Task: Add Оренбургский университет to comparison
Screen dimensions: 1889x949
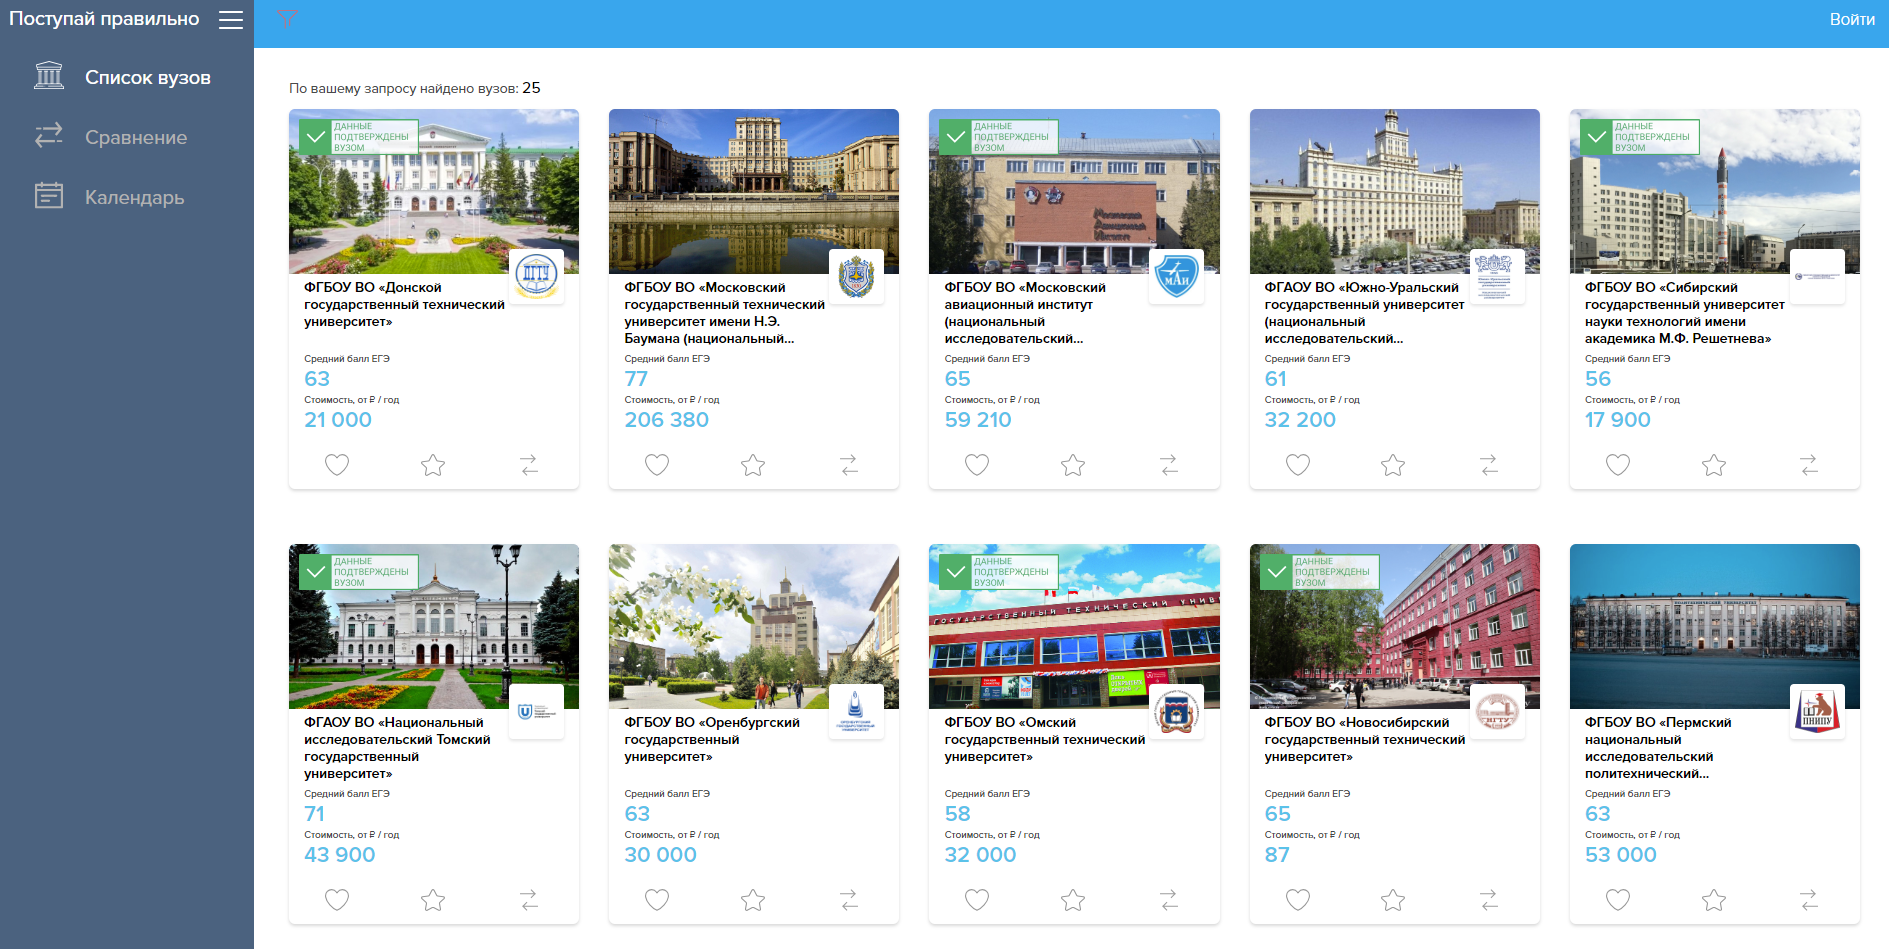Action: click(849, 900)
